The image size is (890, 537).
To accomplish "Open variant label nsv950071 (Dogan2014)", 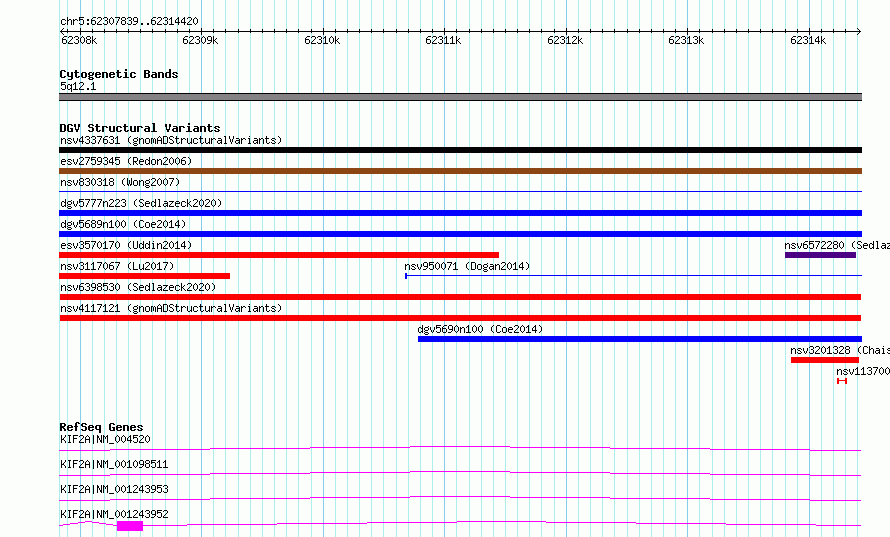I will (x=467, y=266).
